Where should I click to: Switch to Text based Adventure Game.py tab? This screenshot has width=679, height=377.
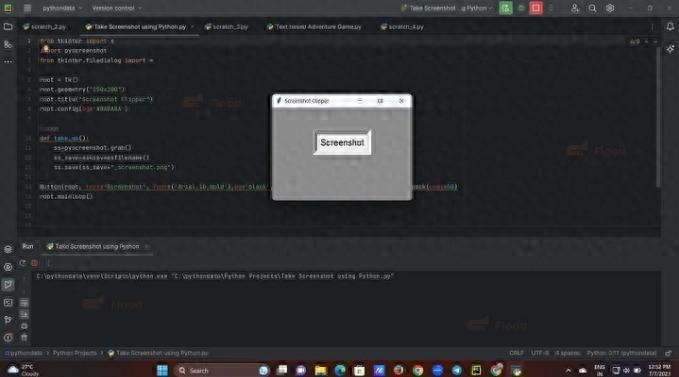pyautogui.click(x=314, y=27)
